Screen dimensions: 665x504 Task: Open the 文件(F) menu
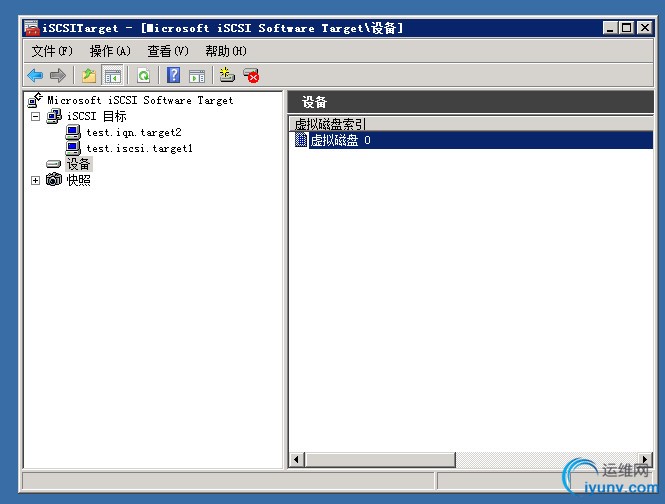pyautogui.click(x=52, y=51)
